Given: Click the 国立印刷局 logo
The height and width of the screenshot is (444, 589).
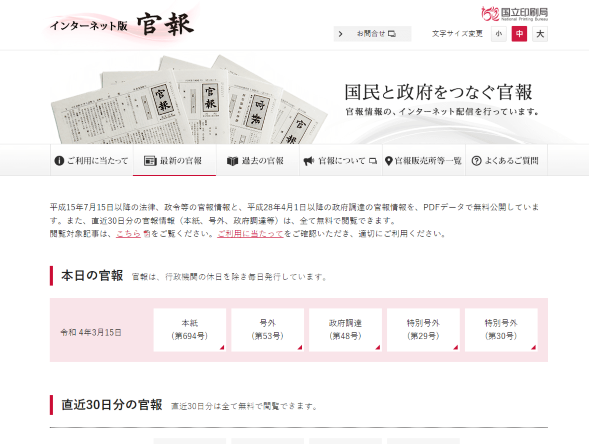Looking at the screenshot, I should point(514,14).
